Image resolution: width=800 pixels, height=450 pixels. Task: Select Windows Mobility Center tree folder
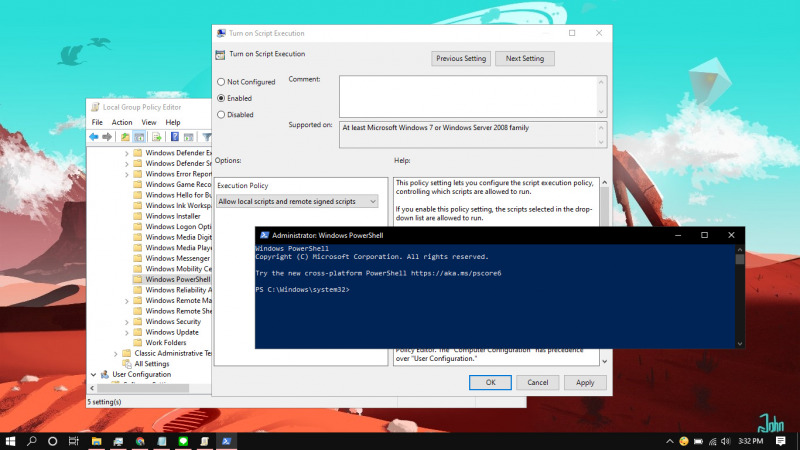click(172, 269)
